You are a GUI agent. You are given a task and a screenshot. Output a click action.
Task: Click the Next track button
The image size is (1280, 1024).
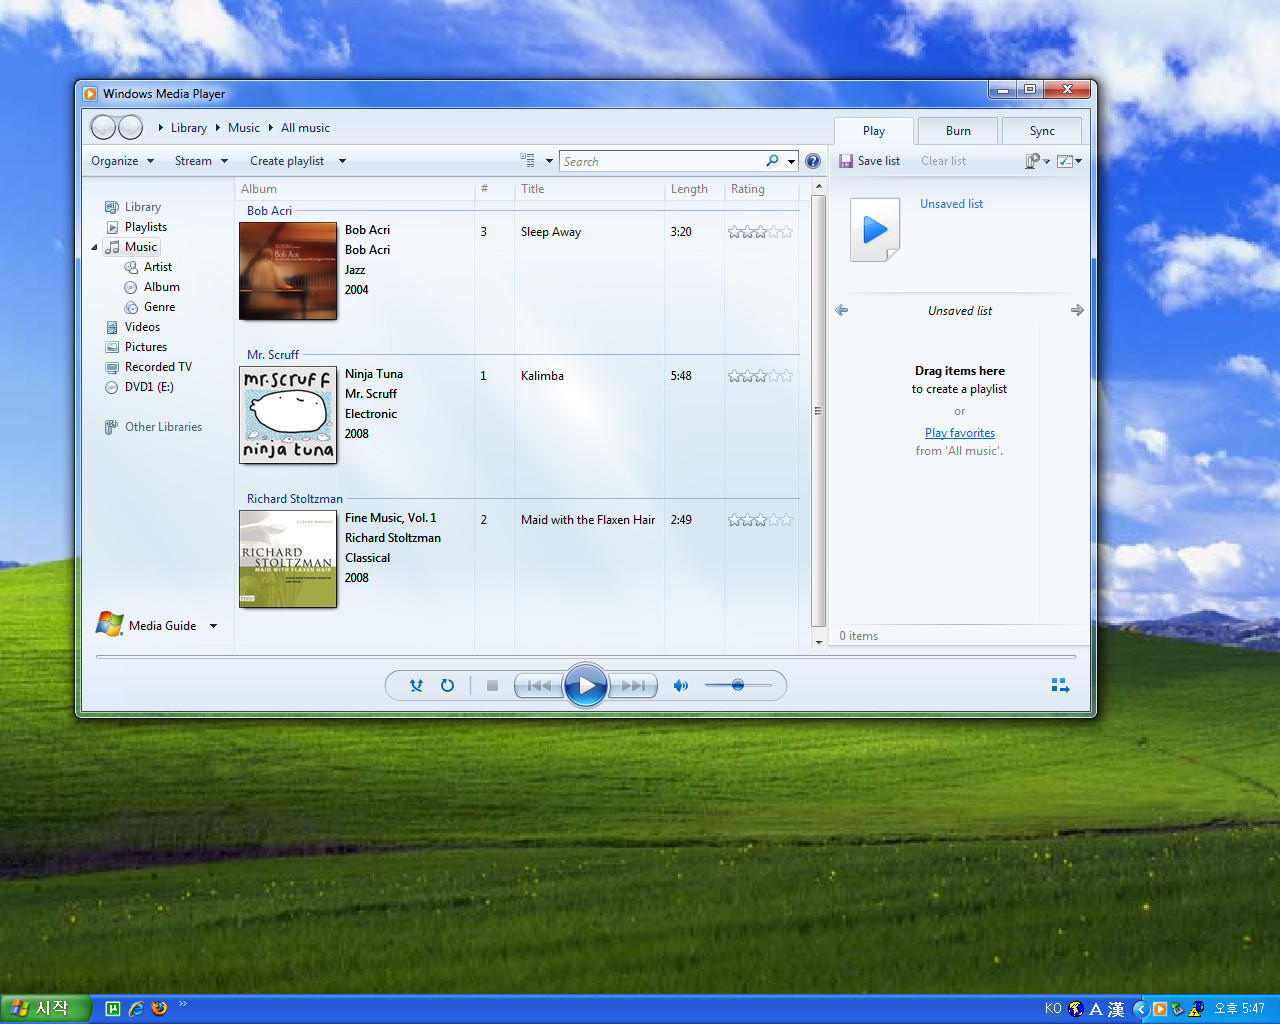633,686
